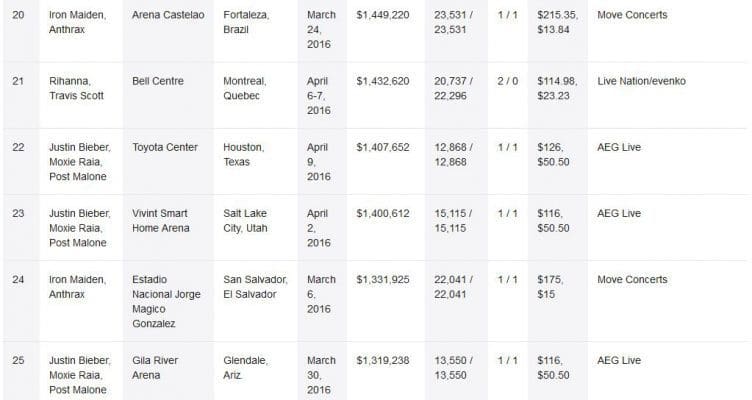
Task: Click the AEG Live promoter in row 22
Action: pos(619,147)
